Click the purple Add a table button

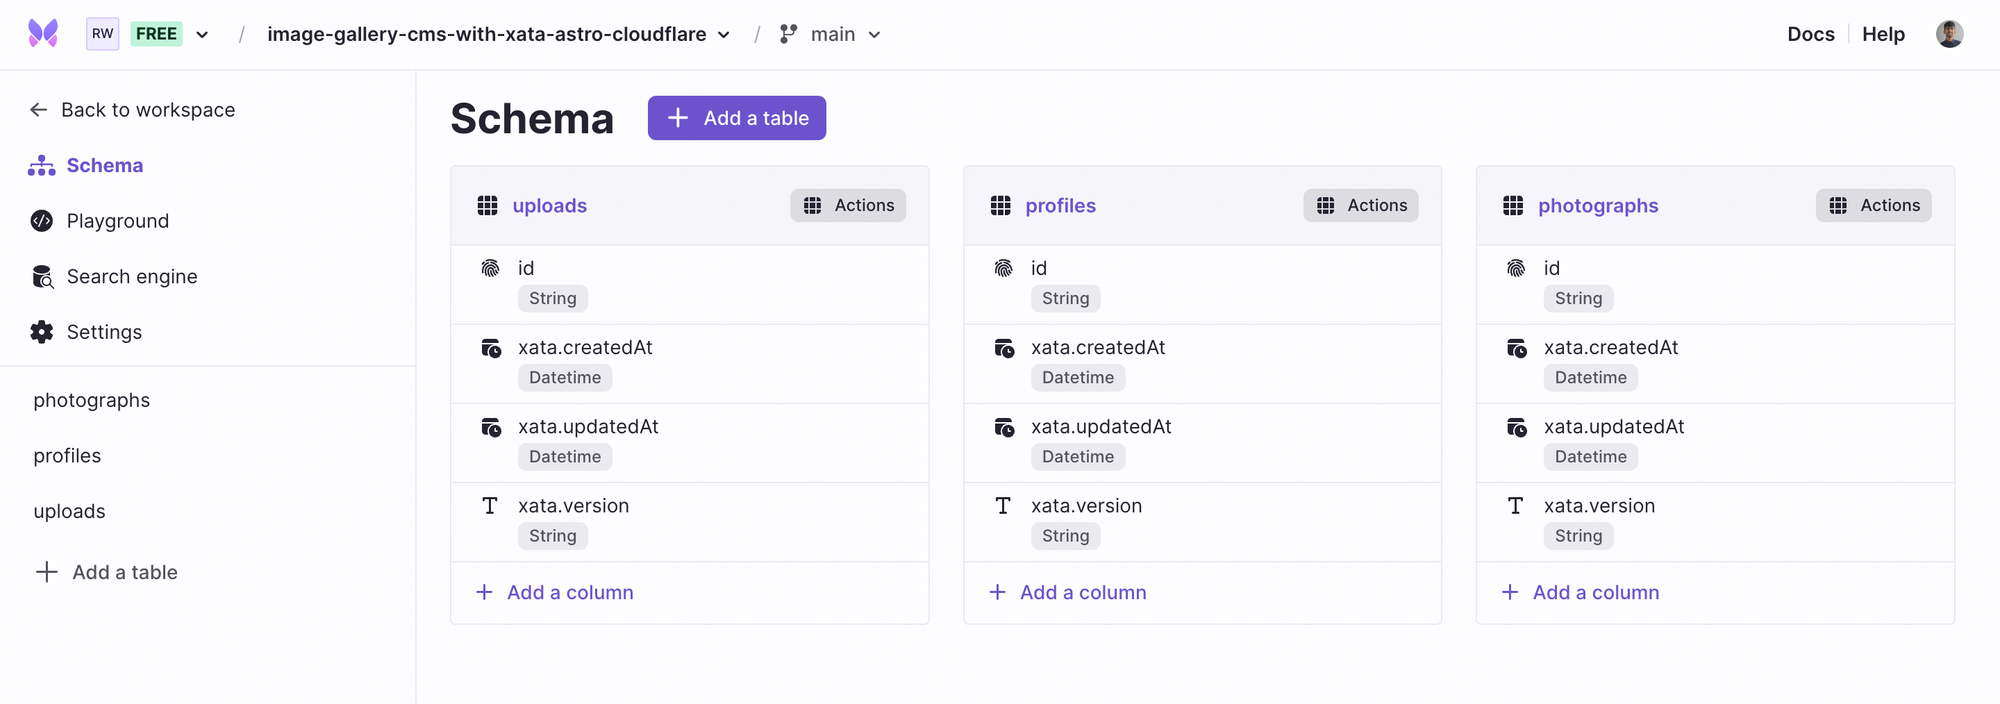[x=737, y=118]
